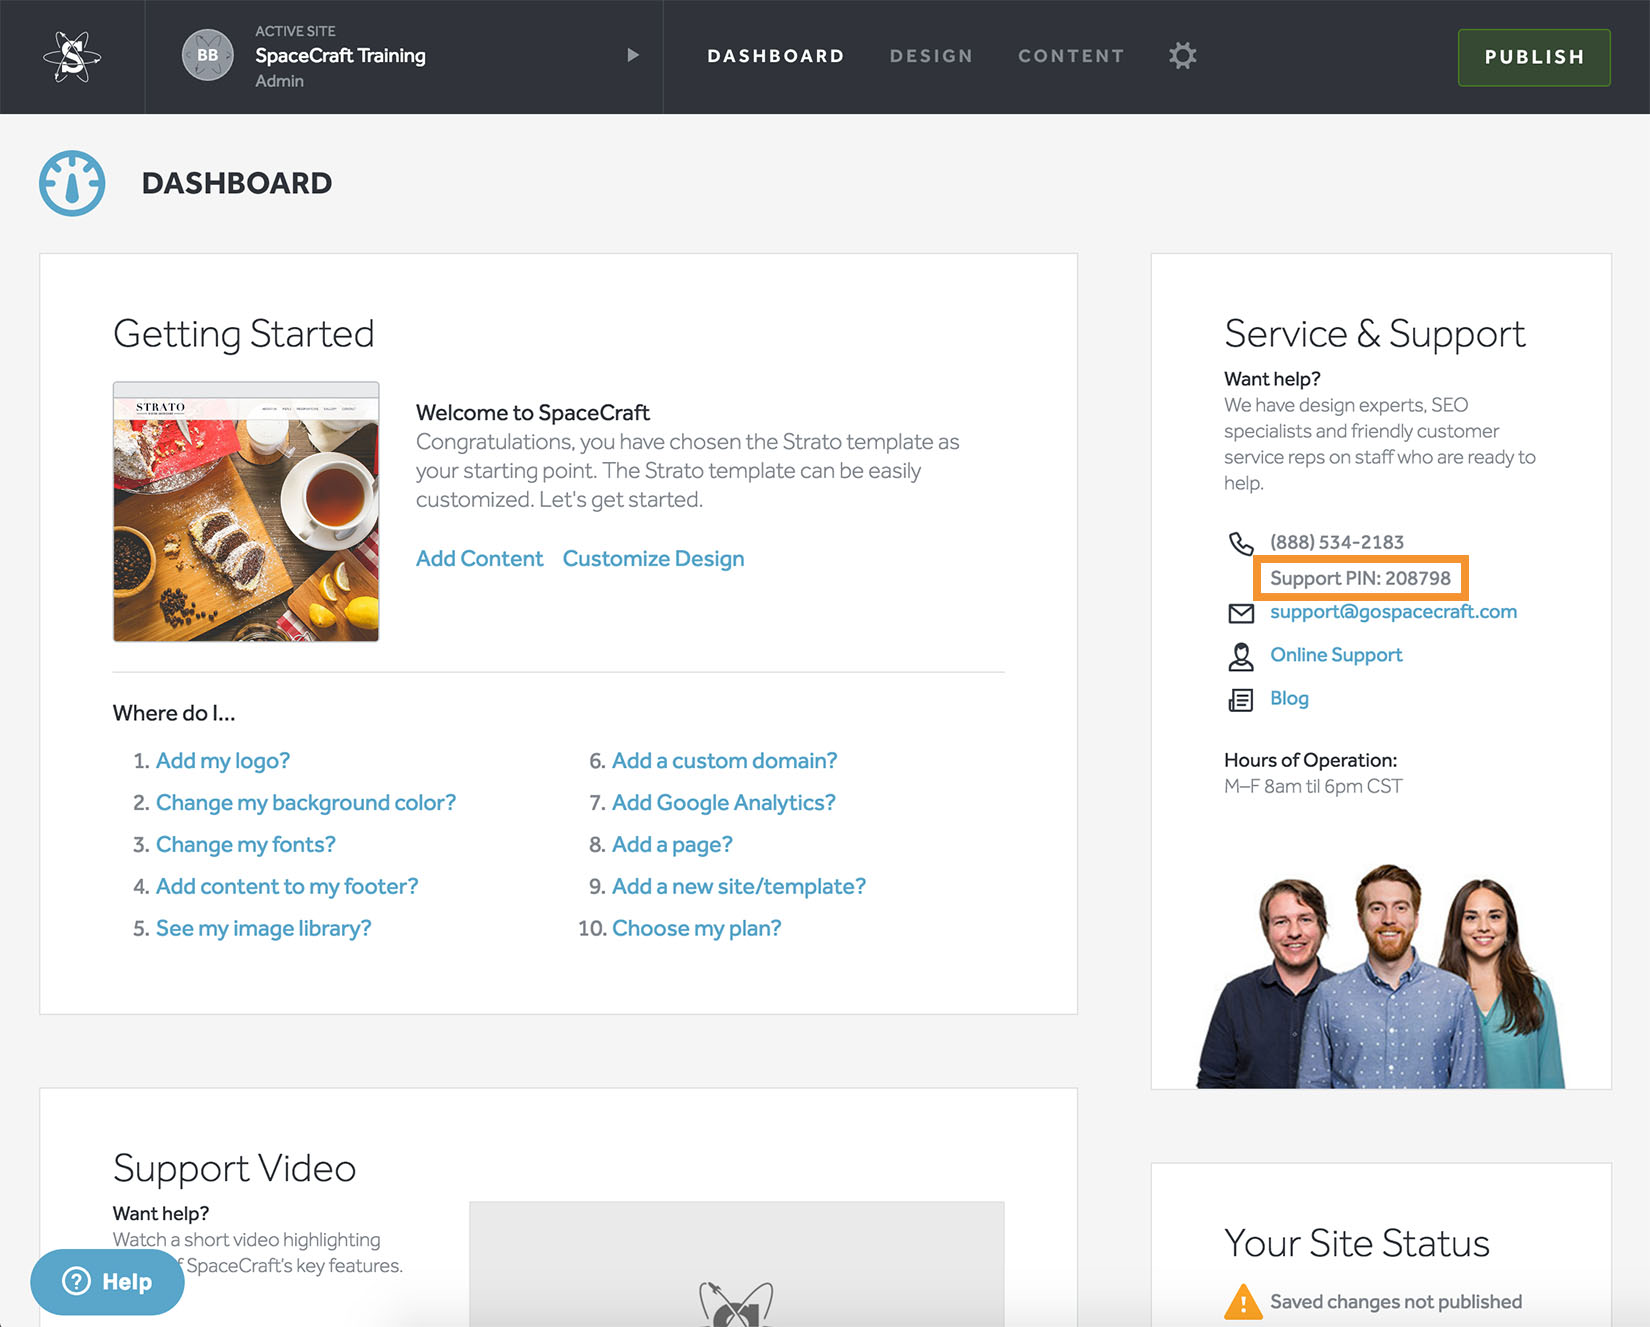Open the 'Change my fonts?' link

tap(246, 845)
